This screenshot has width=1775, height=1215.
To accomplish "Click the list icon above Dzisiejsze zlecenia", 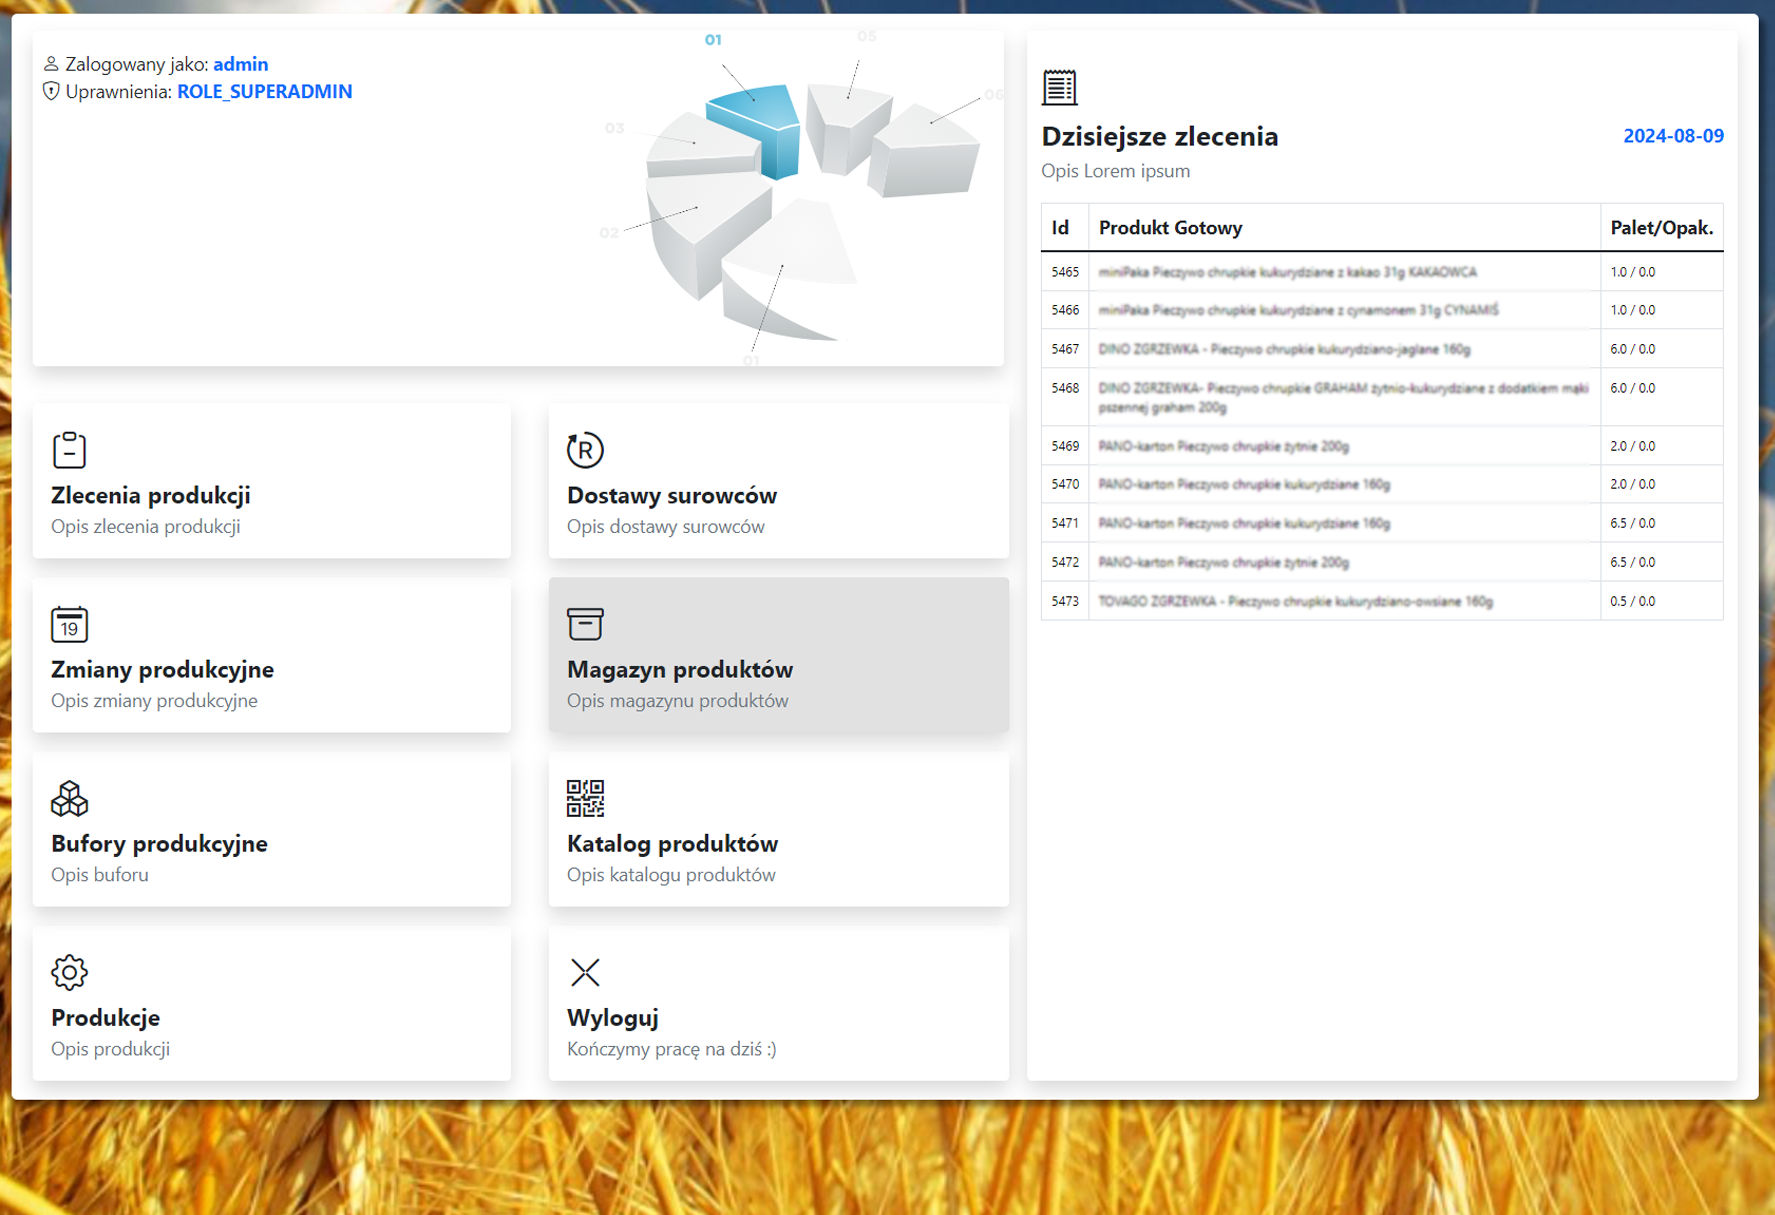I will click(1059, 87).
